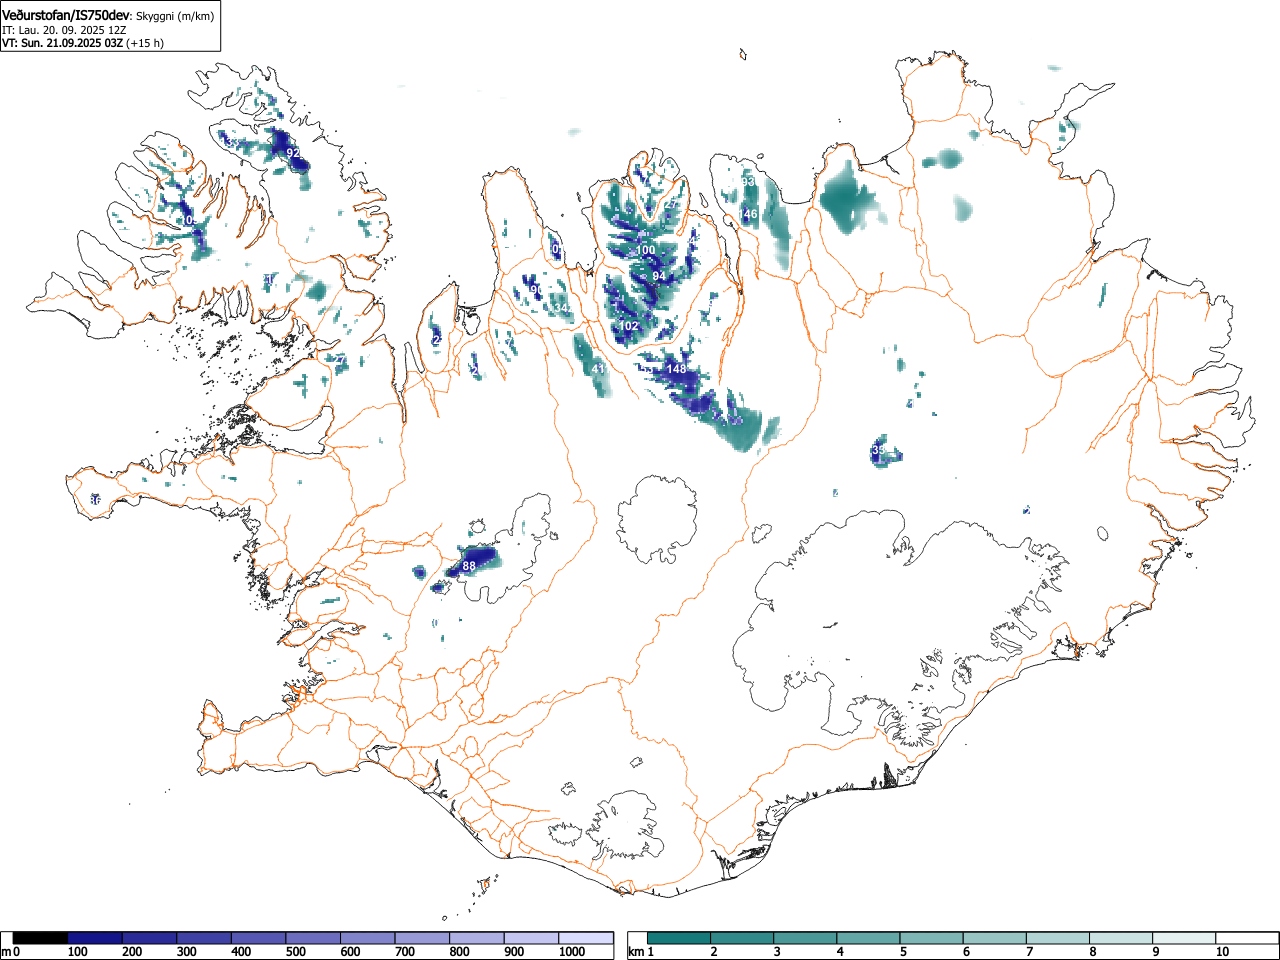Screen dimensions: 1280x960
Task: Click the '92' visibility value in the Westfjords
Action: (x=293, y=153)
